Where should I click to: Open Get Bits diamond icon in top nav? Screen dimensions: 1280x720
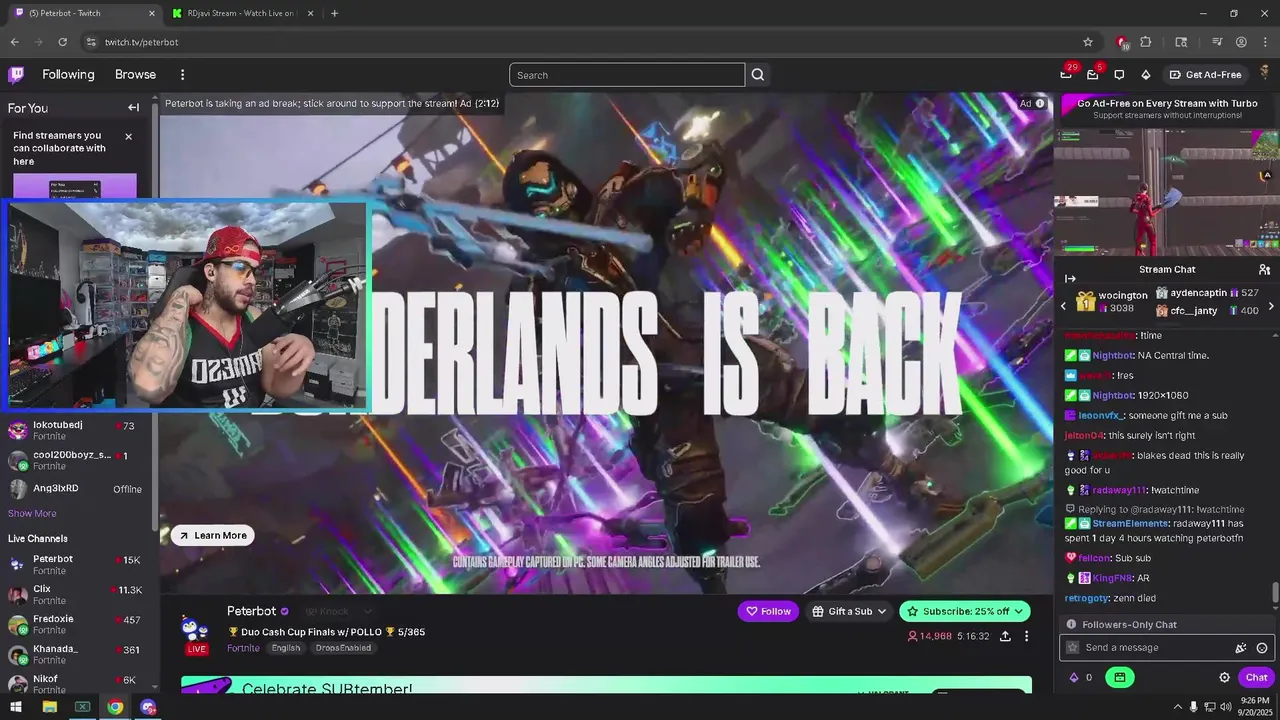pos(1146,75)
